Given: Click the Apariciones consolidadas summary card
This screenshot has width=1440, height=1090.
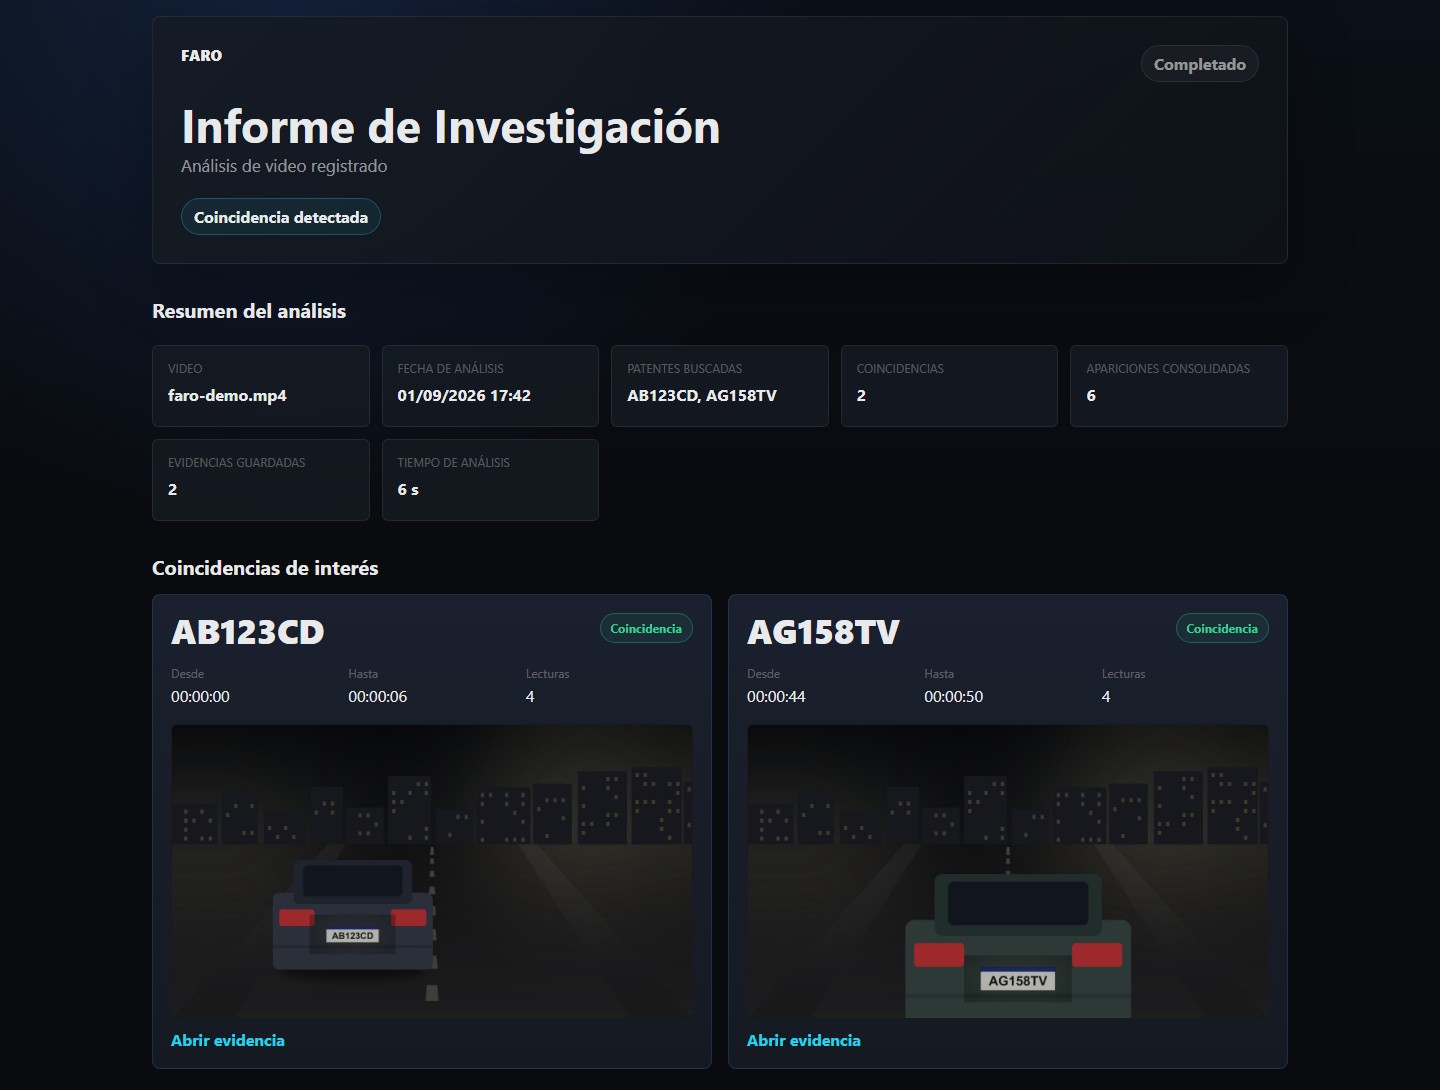Looking at the screenshot, I should click(x=1179, y=386).
